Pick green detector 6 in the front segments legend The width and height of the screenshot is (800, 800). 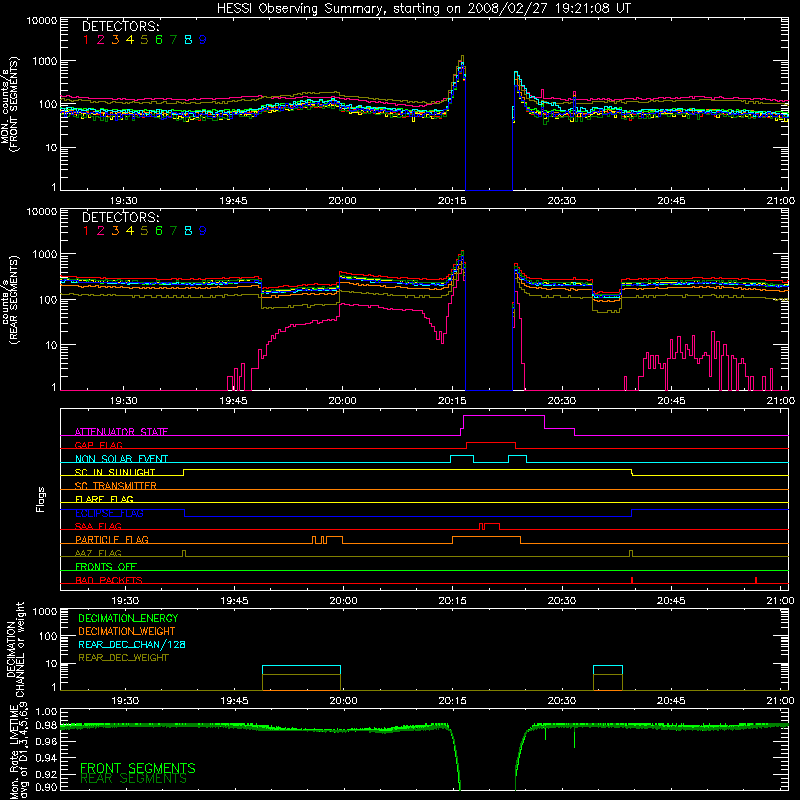point(159,40)
